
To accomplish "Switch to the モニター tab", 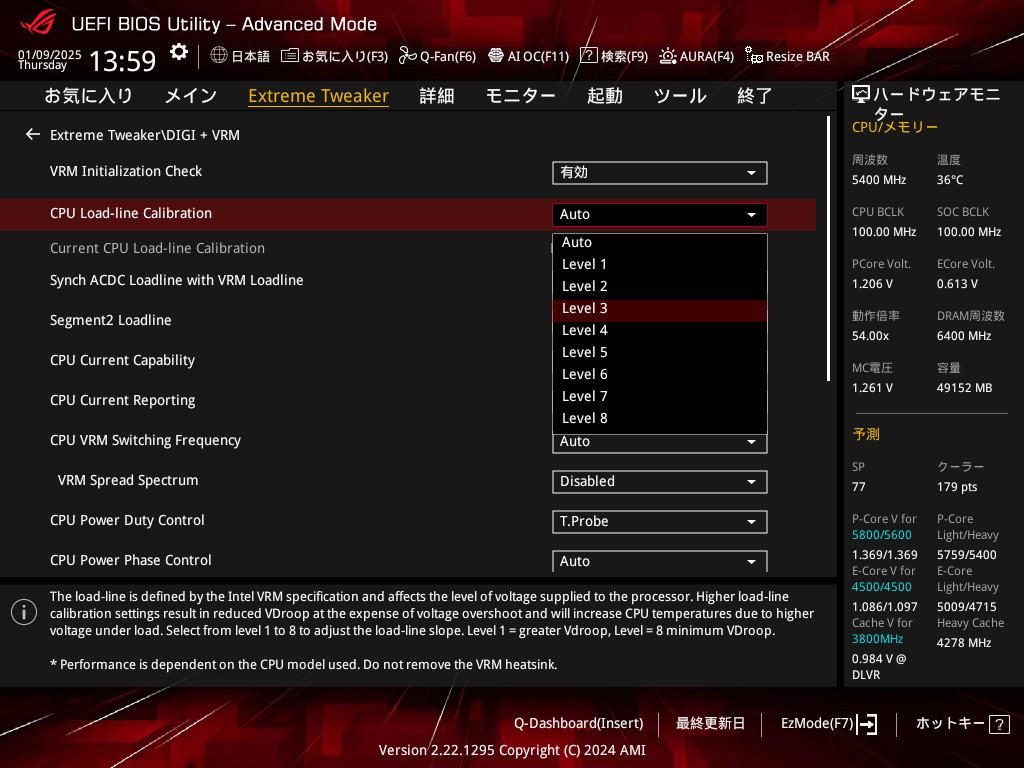I will (x=520, y=96).
